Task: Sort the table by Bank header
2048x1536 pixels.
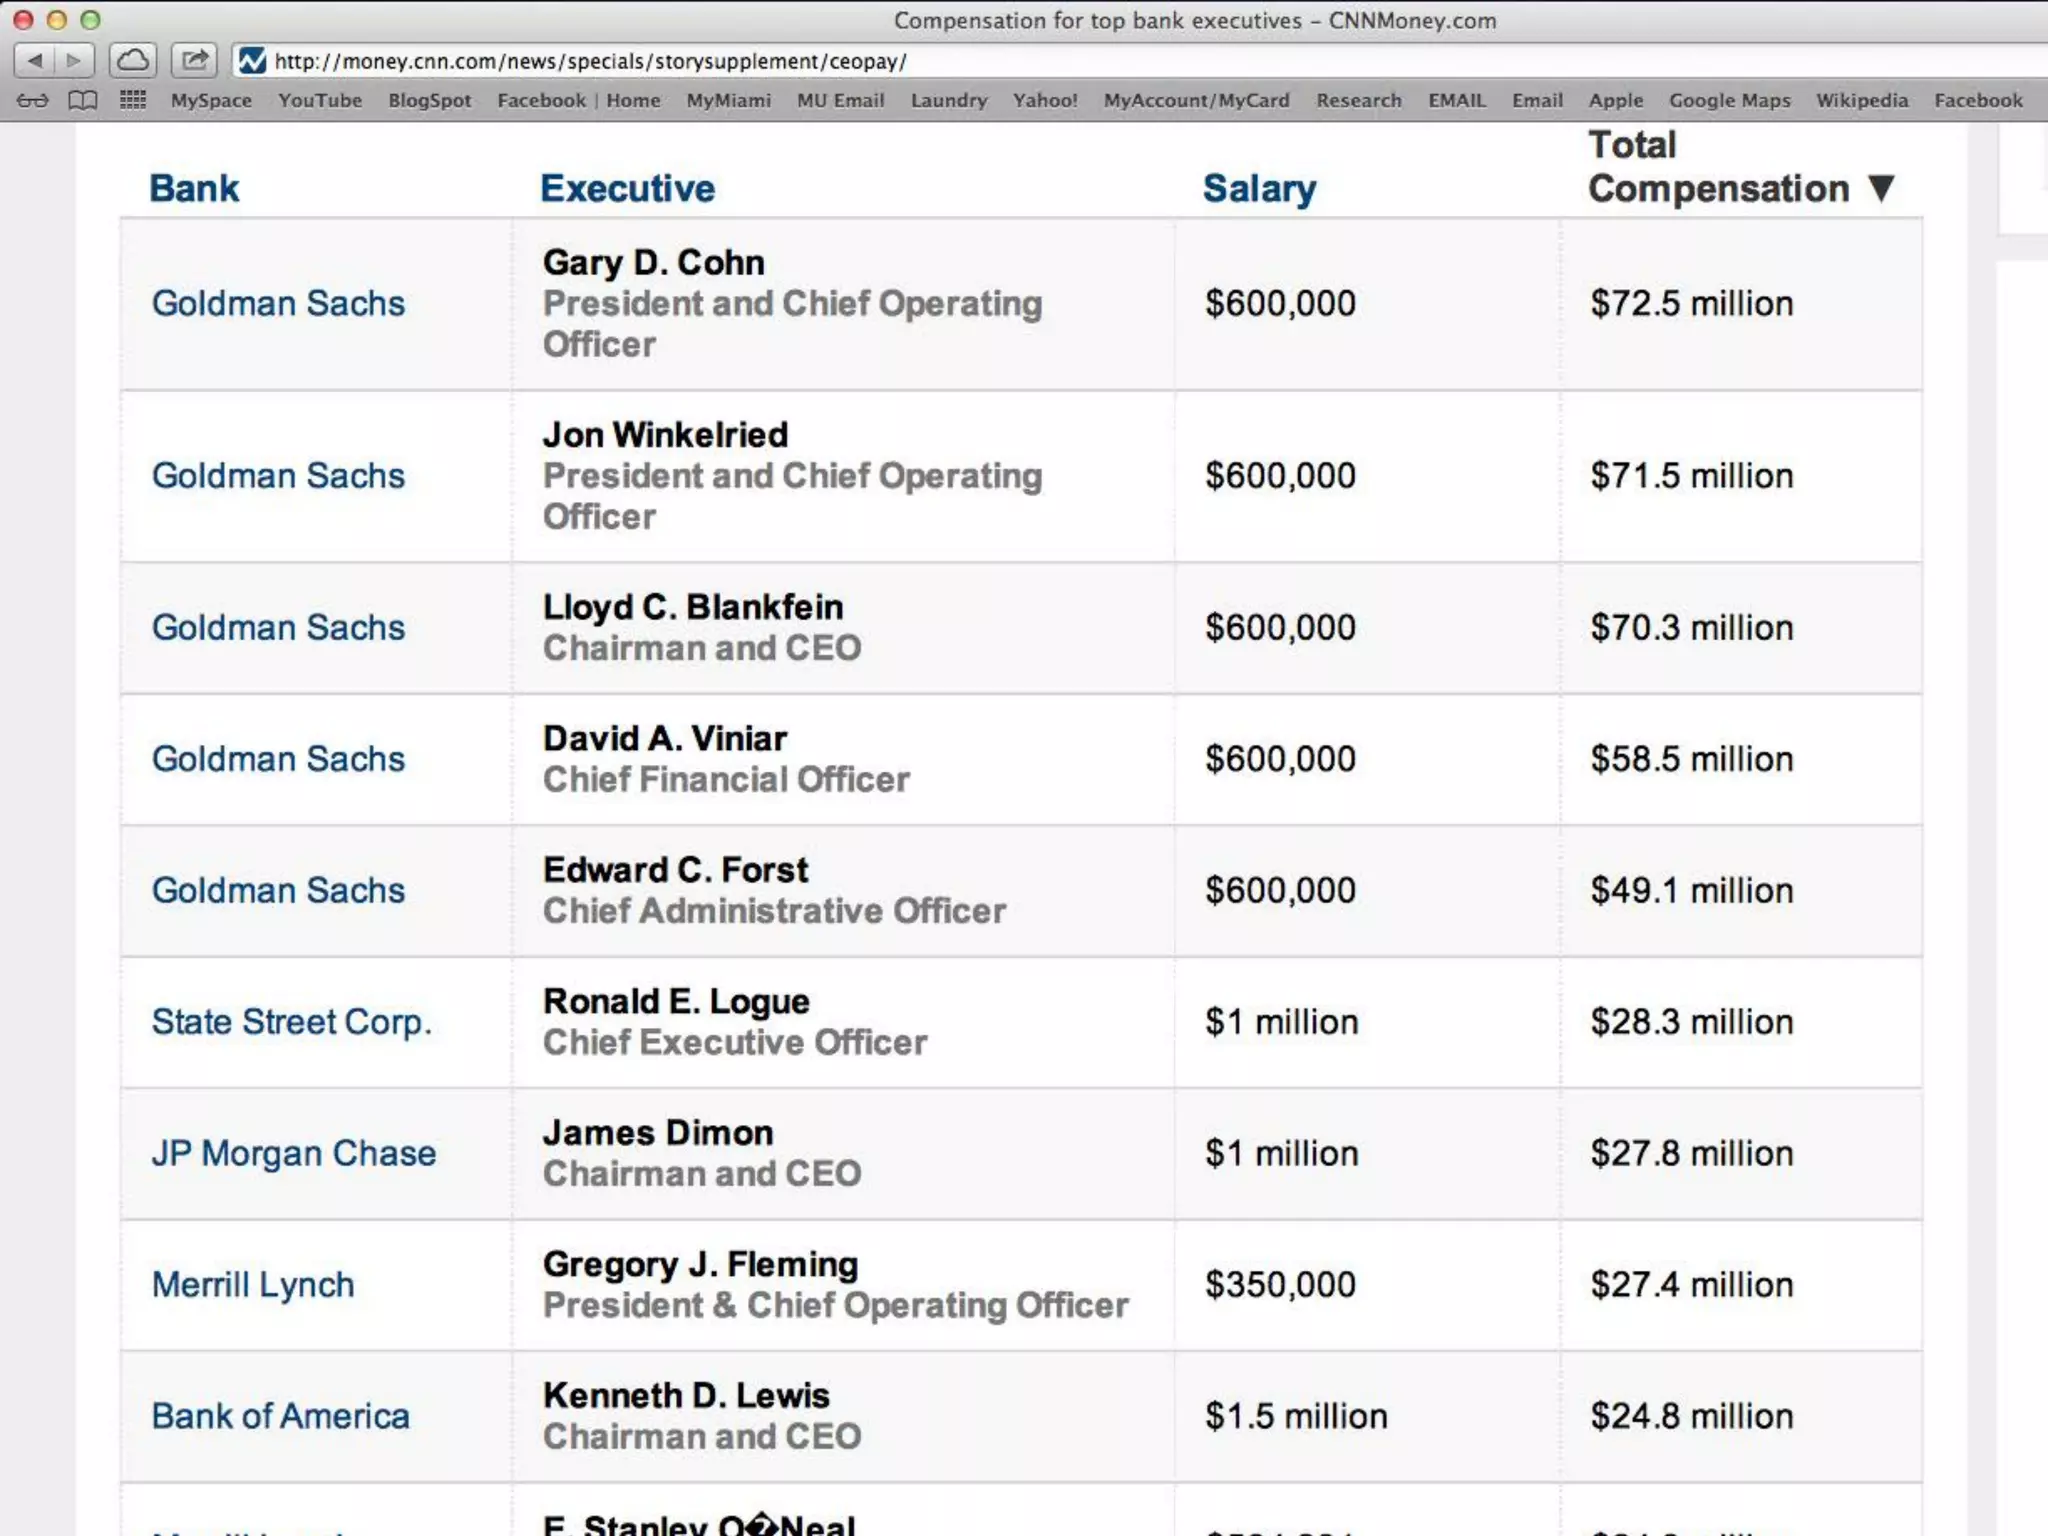Action: click(x=194, y=188)
